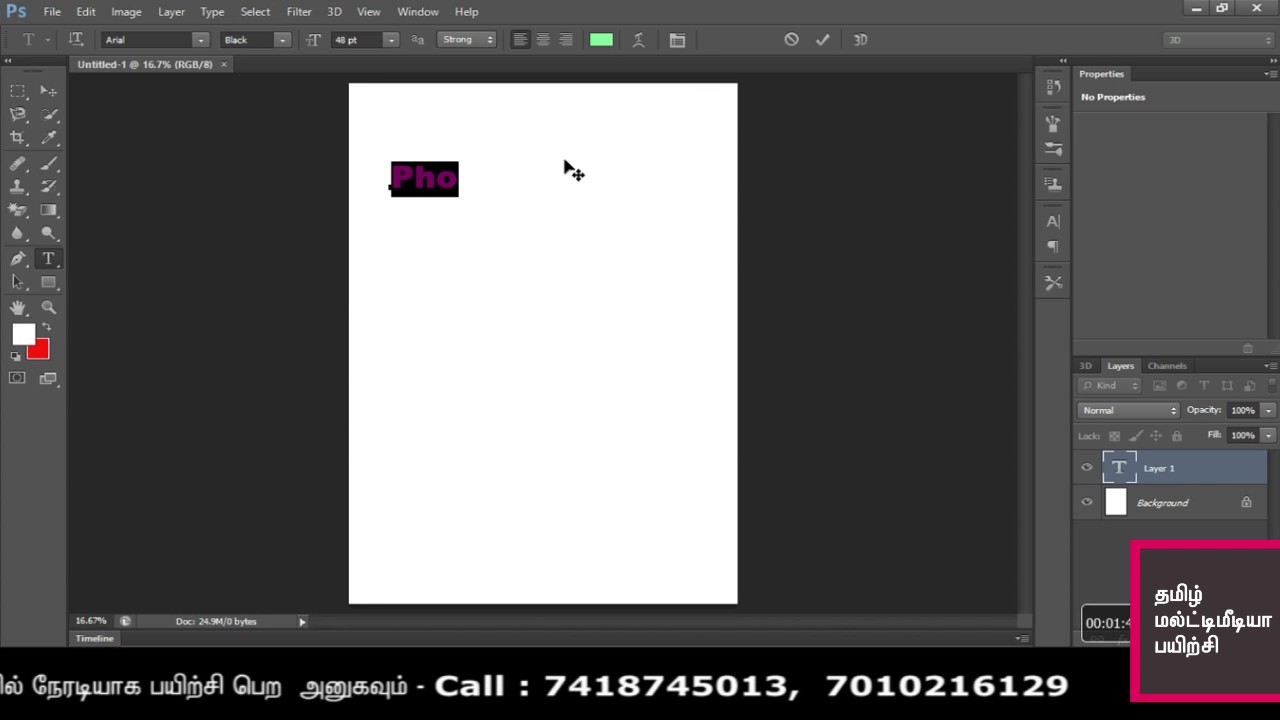The height and width of the screenshot is (720, 1280).
Task: Open Character panel icon in dock
Action: [1053, 221]
